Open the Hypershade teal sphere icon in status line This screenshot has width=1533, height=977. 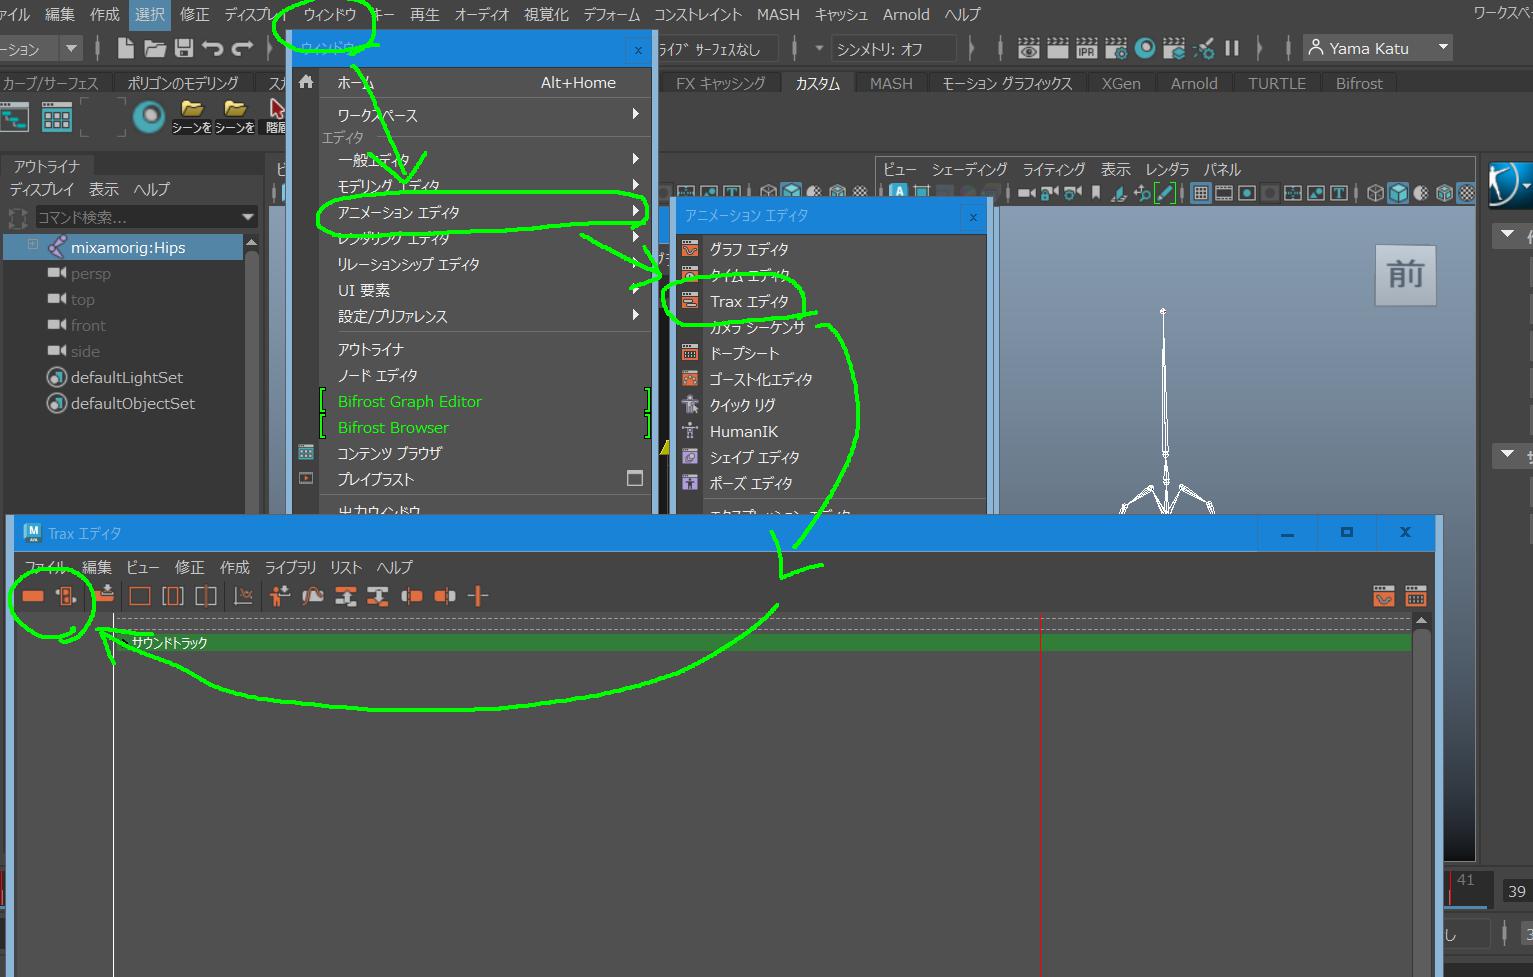(1146, 48)
